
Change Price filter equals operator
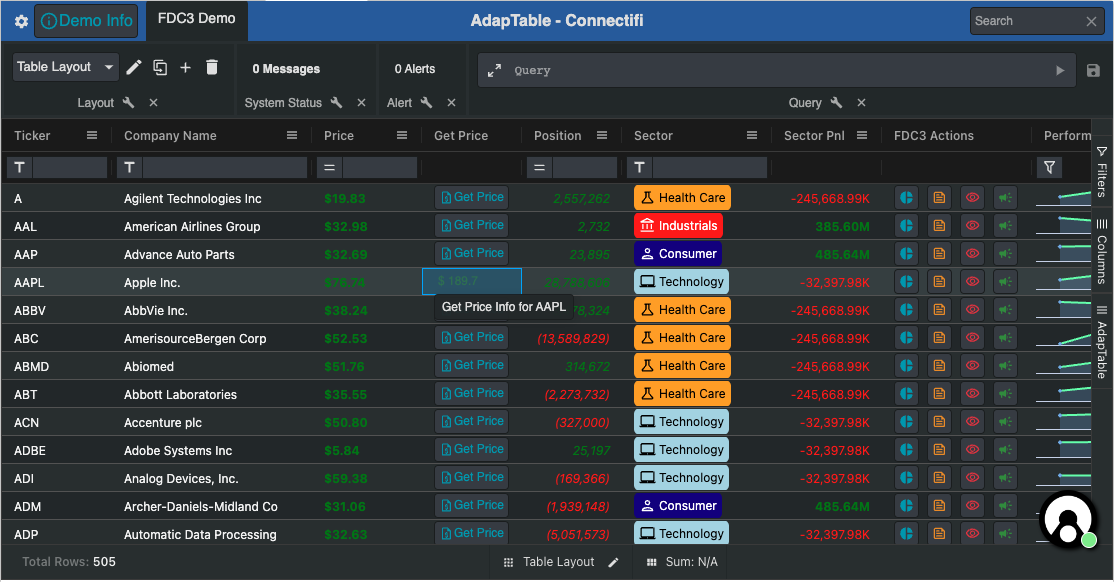[329, 167]
